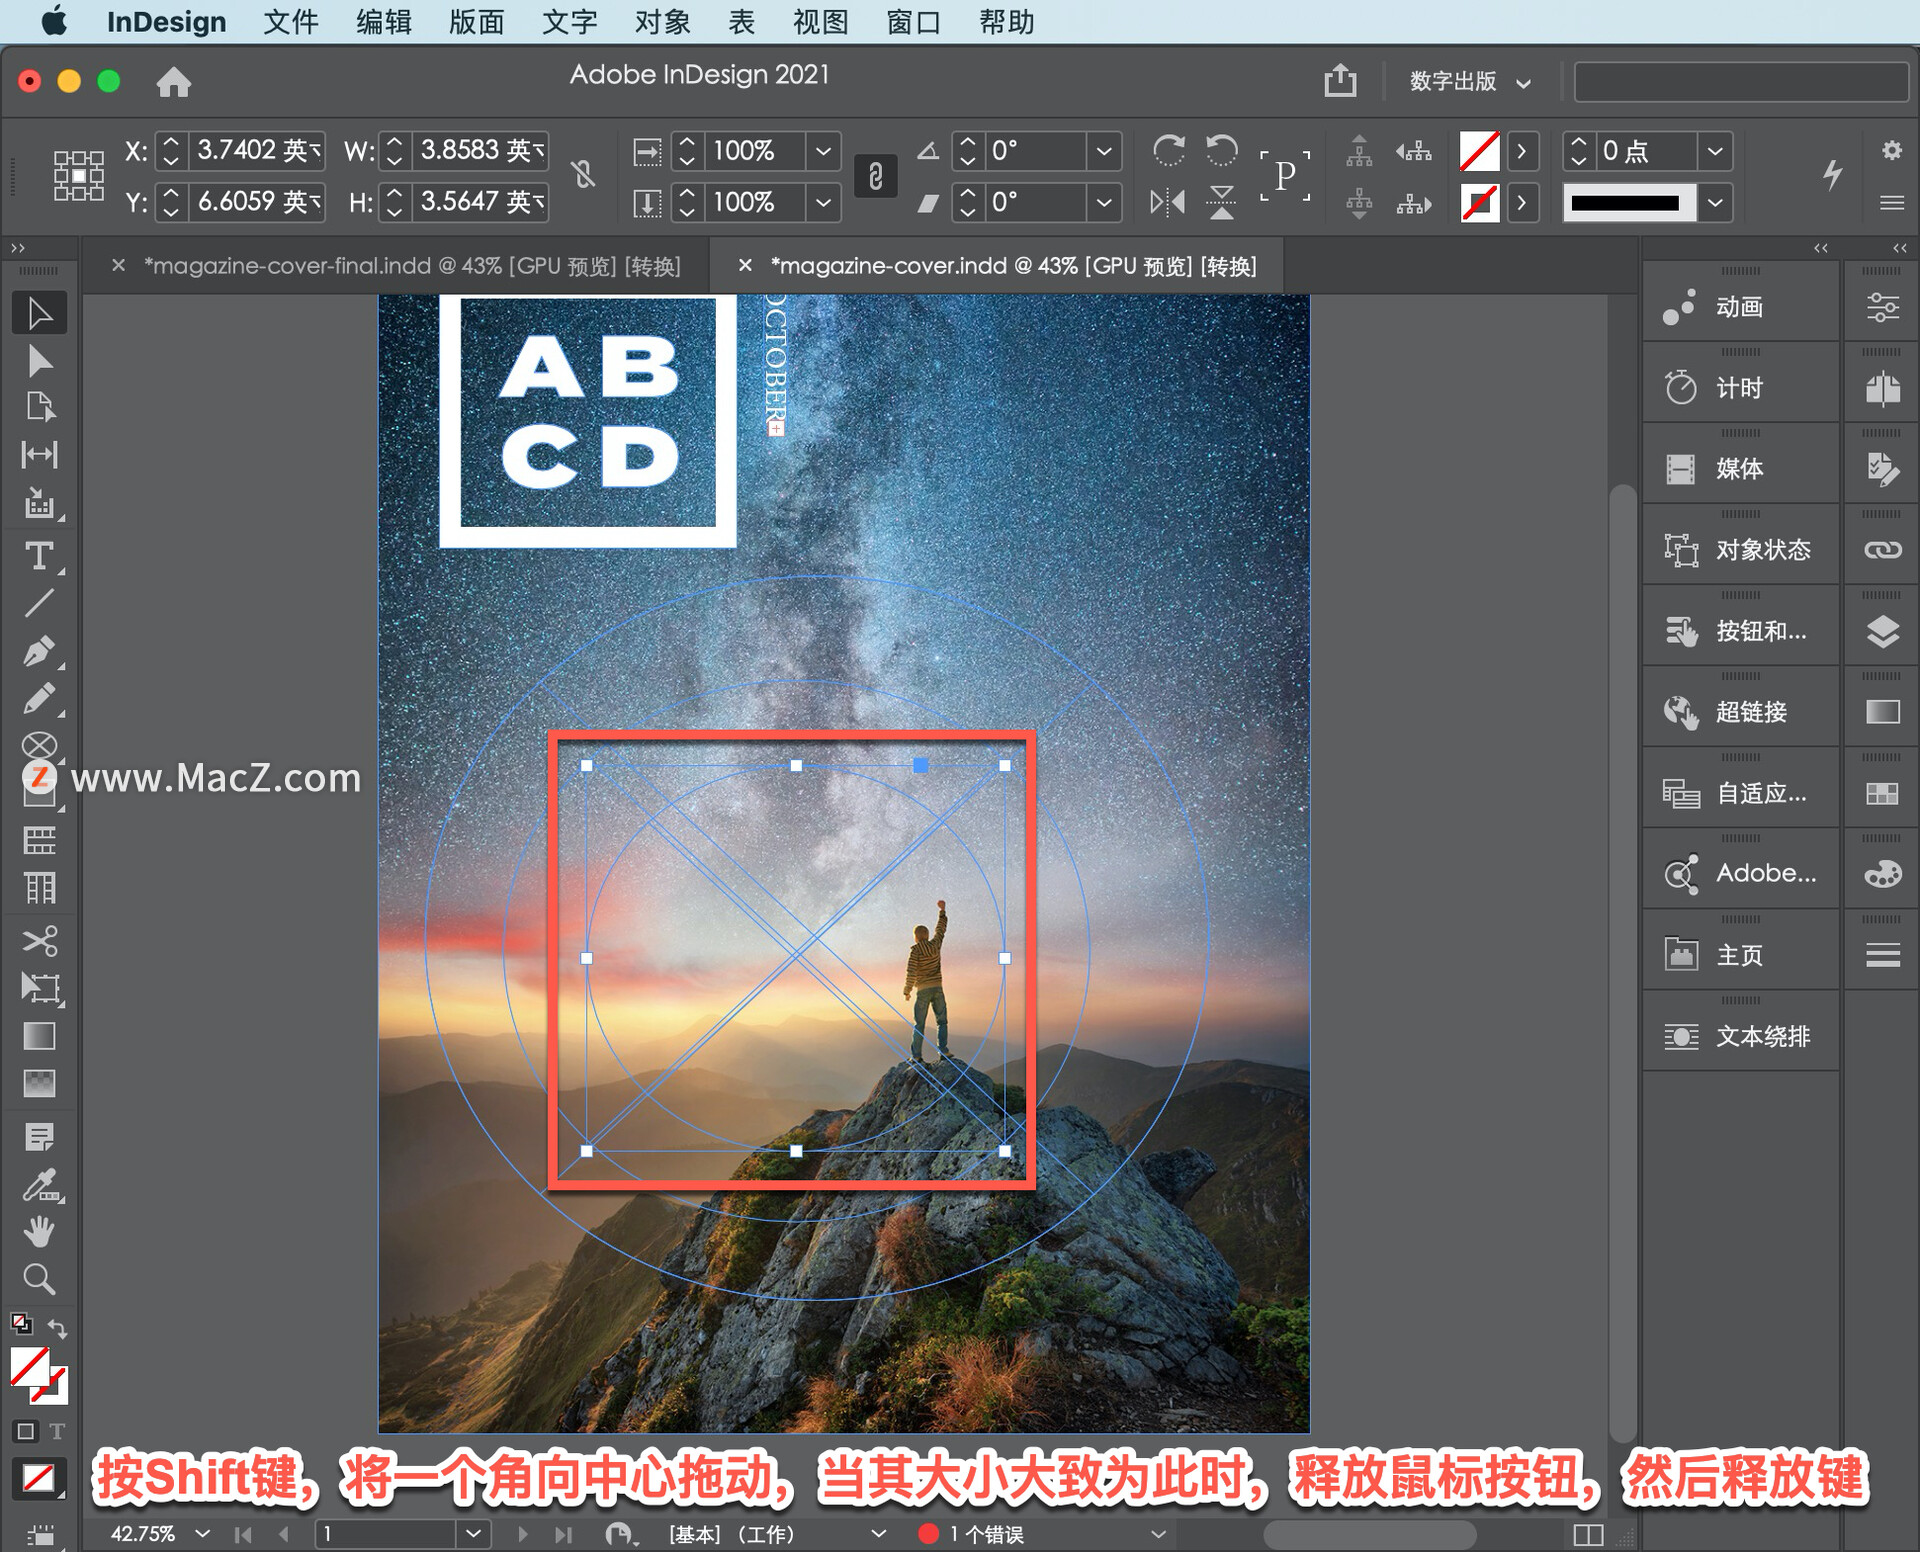Select the Selection tool arrow
The width and height of the screenshot is (1920, 1552).
(39, 313)
